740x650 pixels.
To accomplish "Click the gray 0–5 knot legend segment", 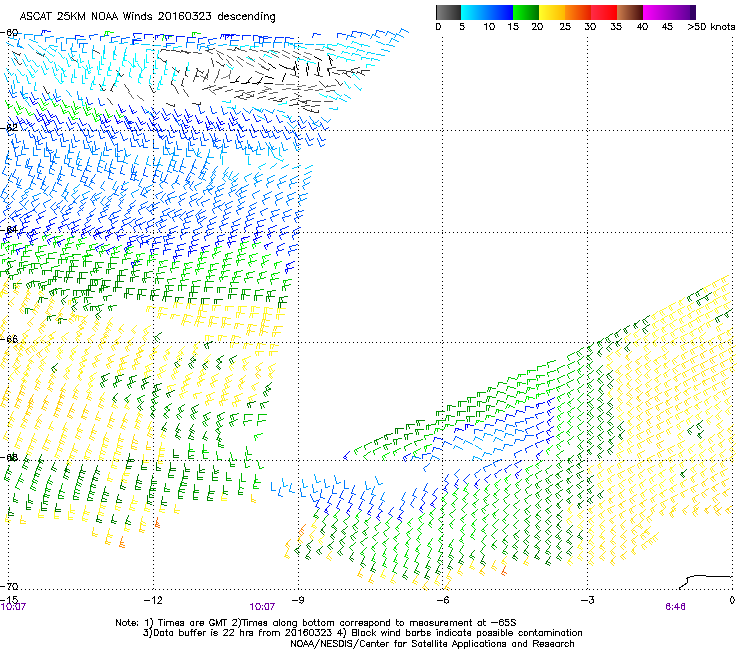I will pyautogui.click(x=448, y=12).
